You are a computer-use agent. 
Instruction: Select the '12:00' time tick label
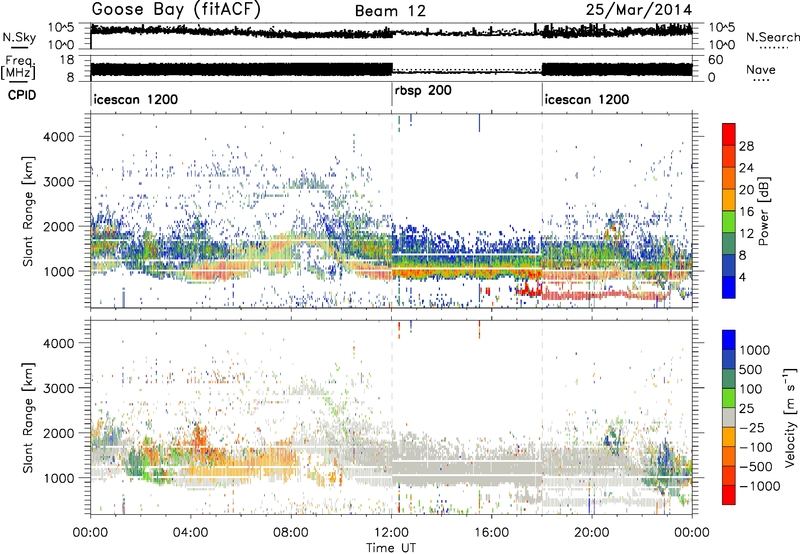391,533
